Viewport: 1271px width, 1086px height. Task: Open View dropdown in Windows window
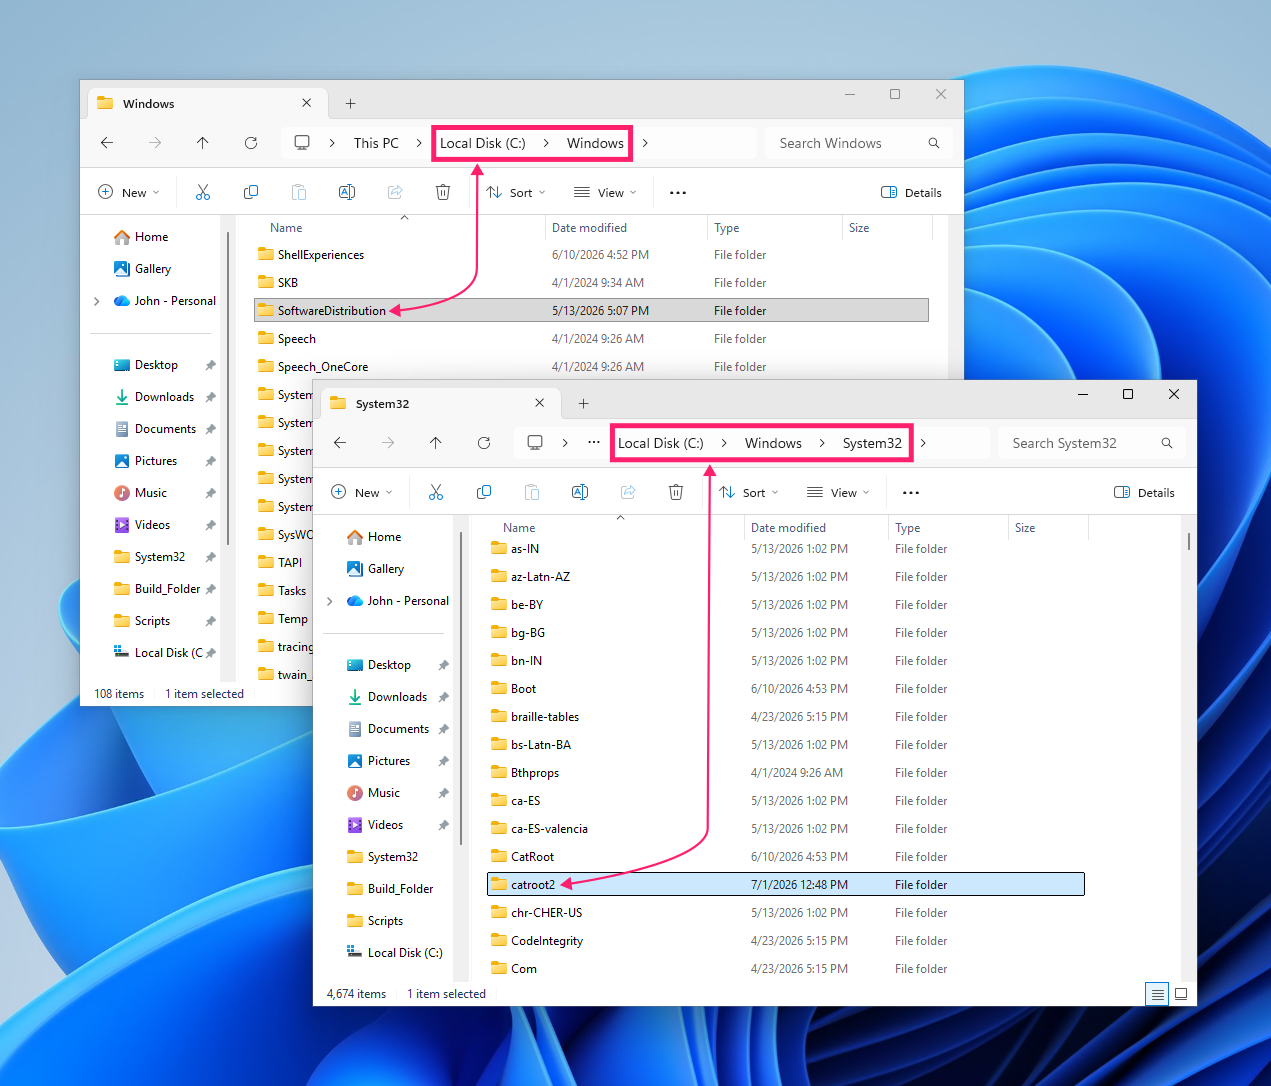(605, 192)
